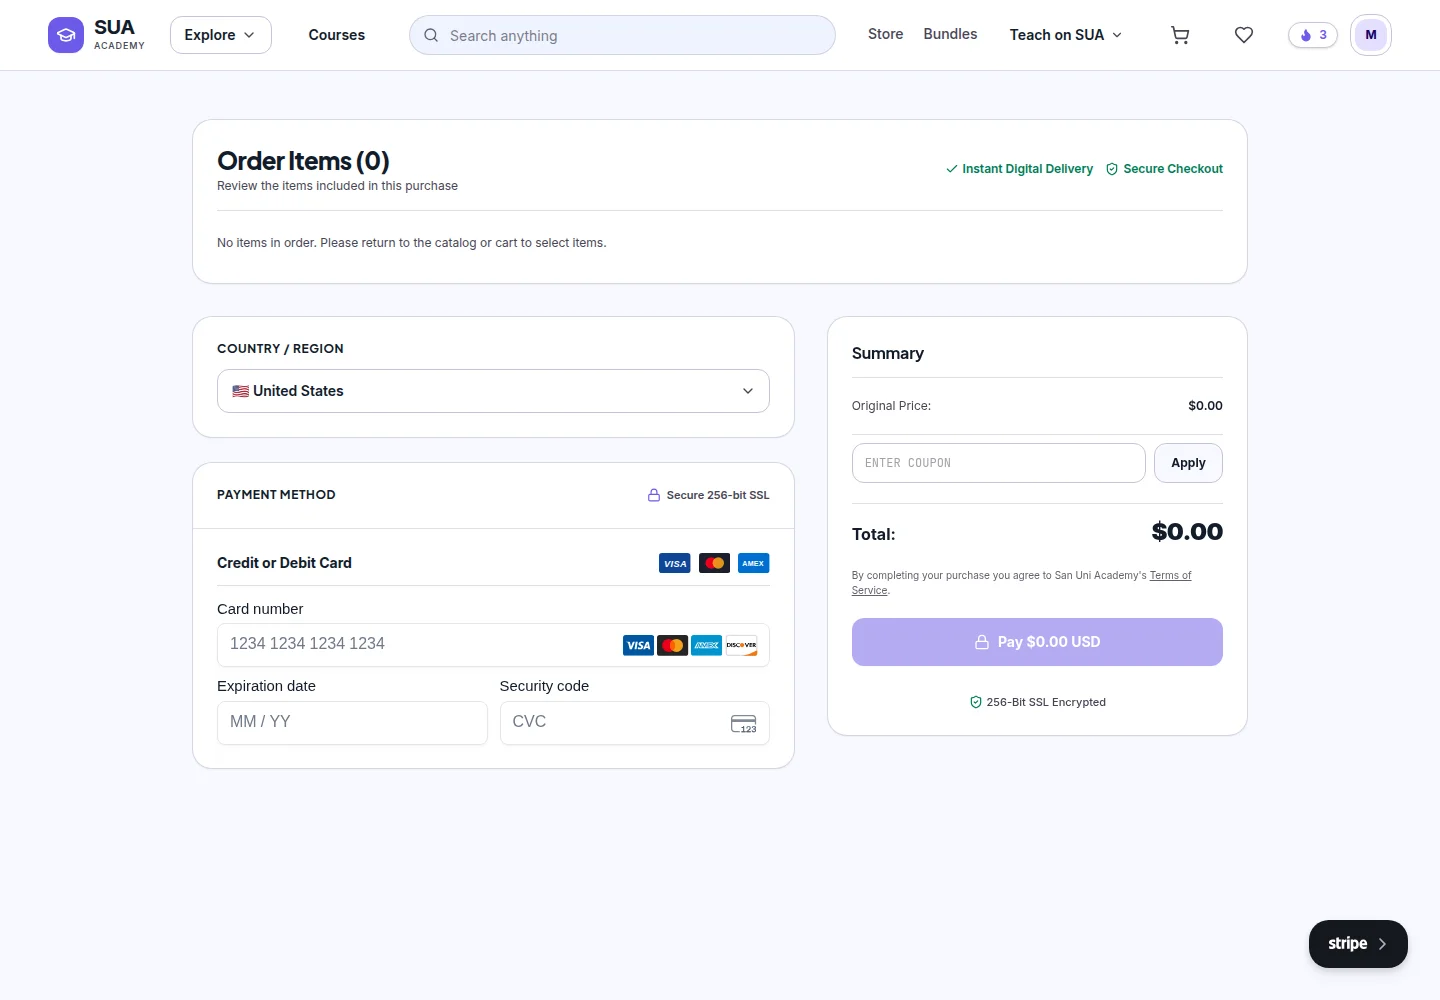Click the Secure Checkout text
Screen dimensions: 1440x1000
click(x=1173, y=169)
